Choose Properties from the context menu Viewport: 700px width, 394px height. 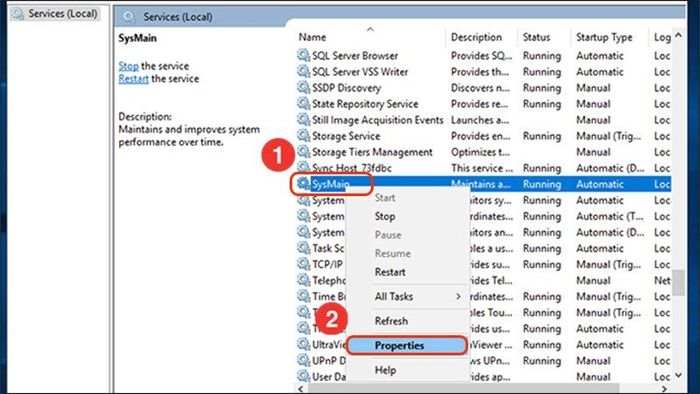tap(399, 345)
